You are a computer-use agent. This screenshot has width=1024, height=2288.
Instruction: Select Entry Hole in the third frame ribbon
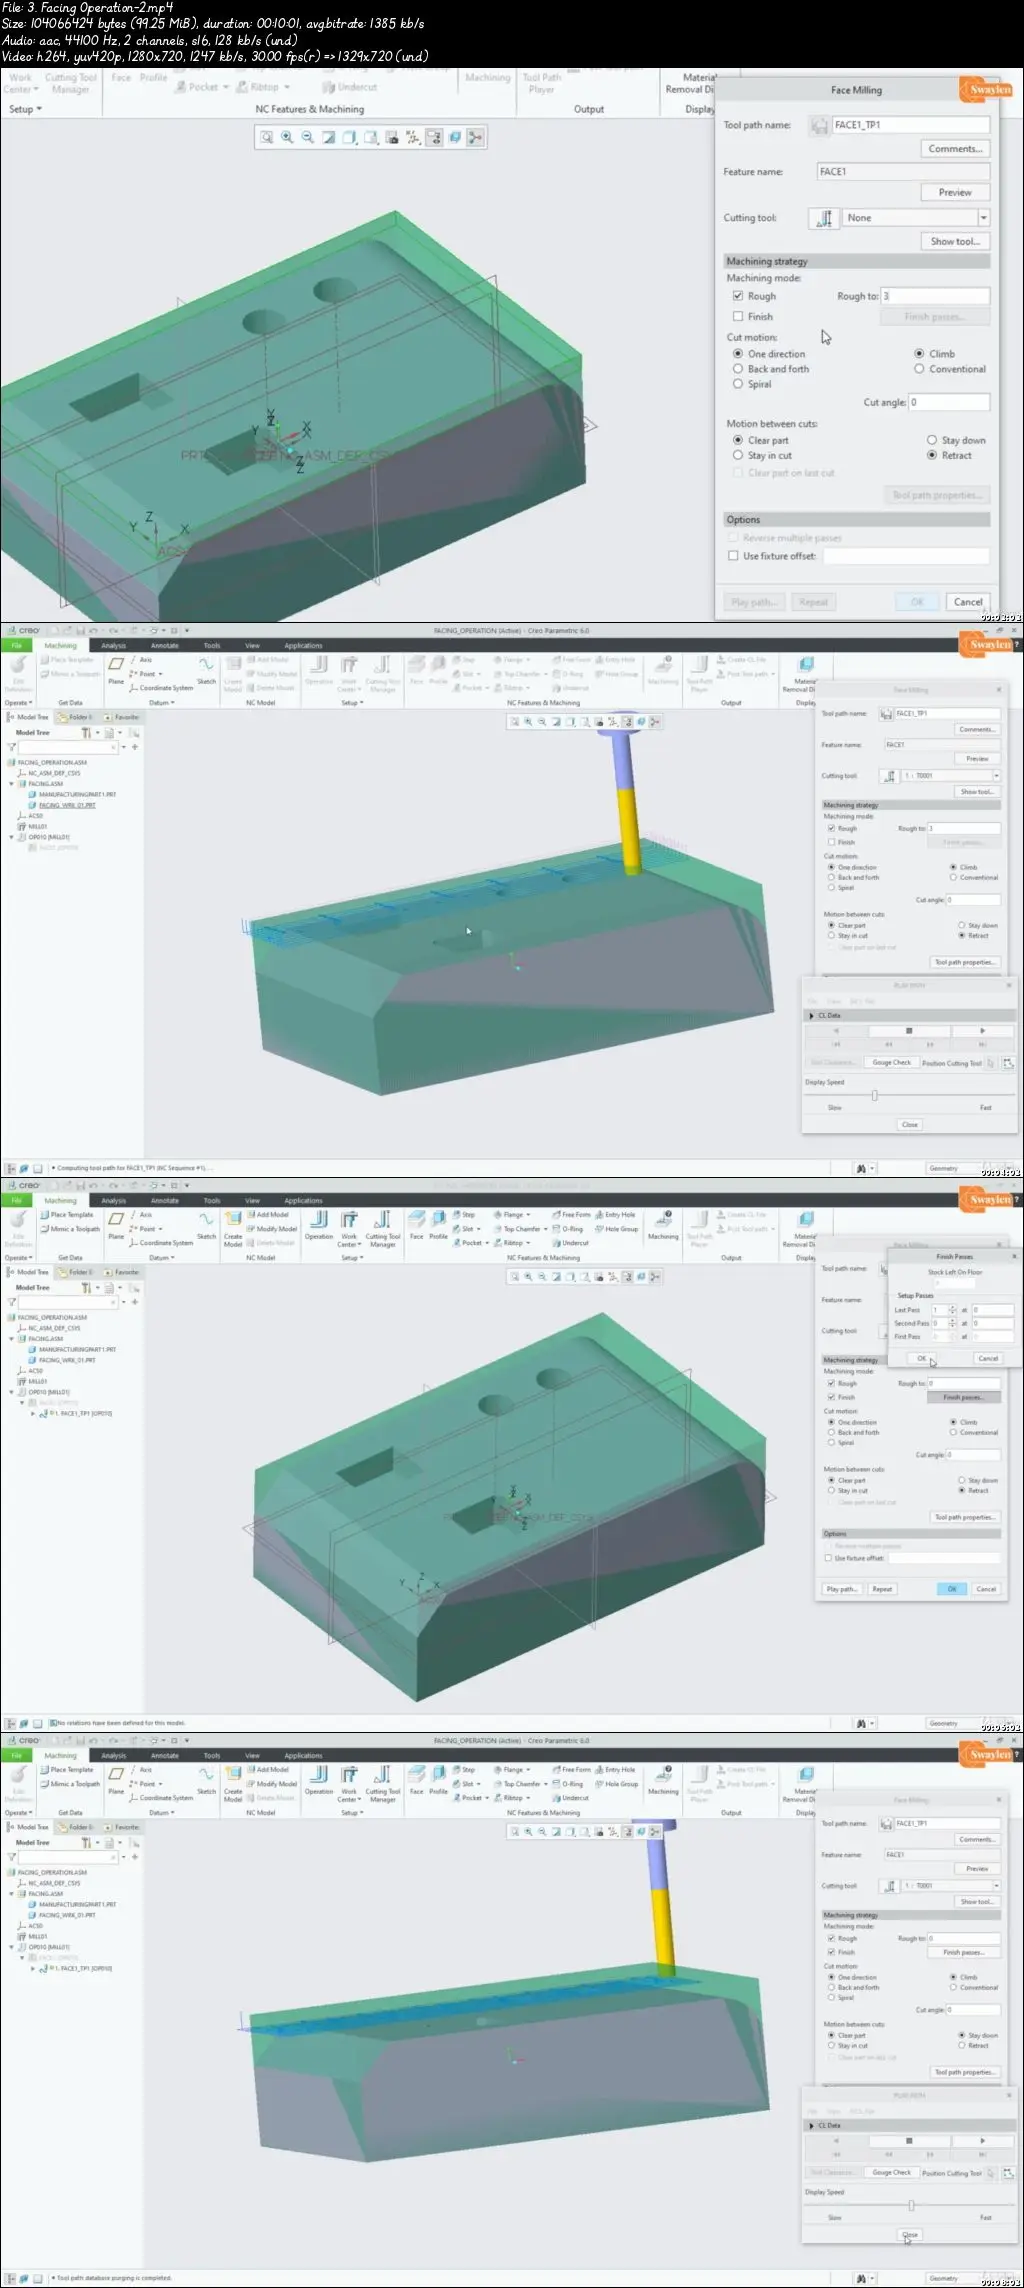coord(616,1215)
